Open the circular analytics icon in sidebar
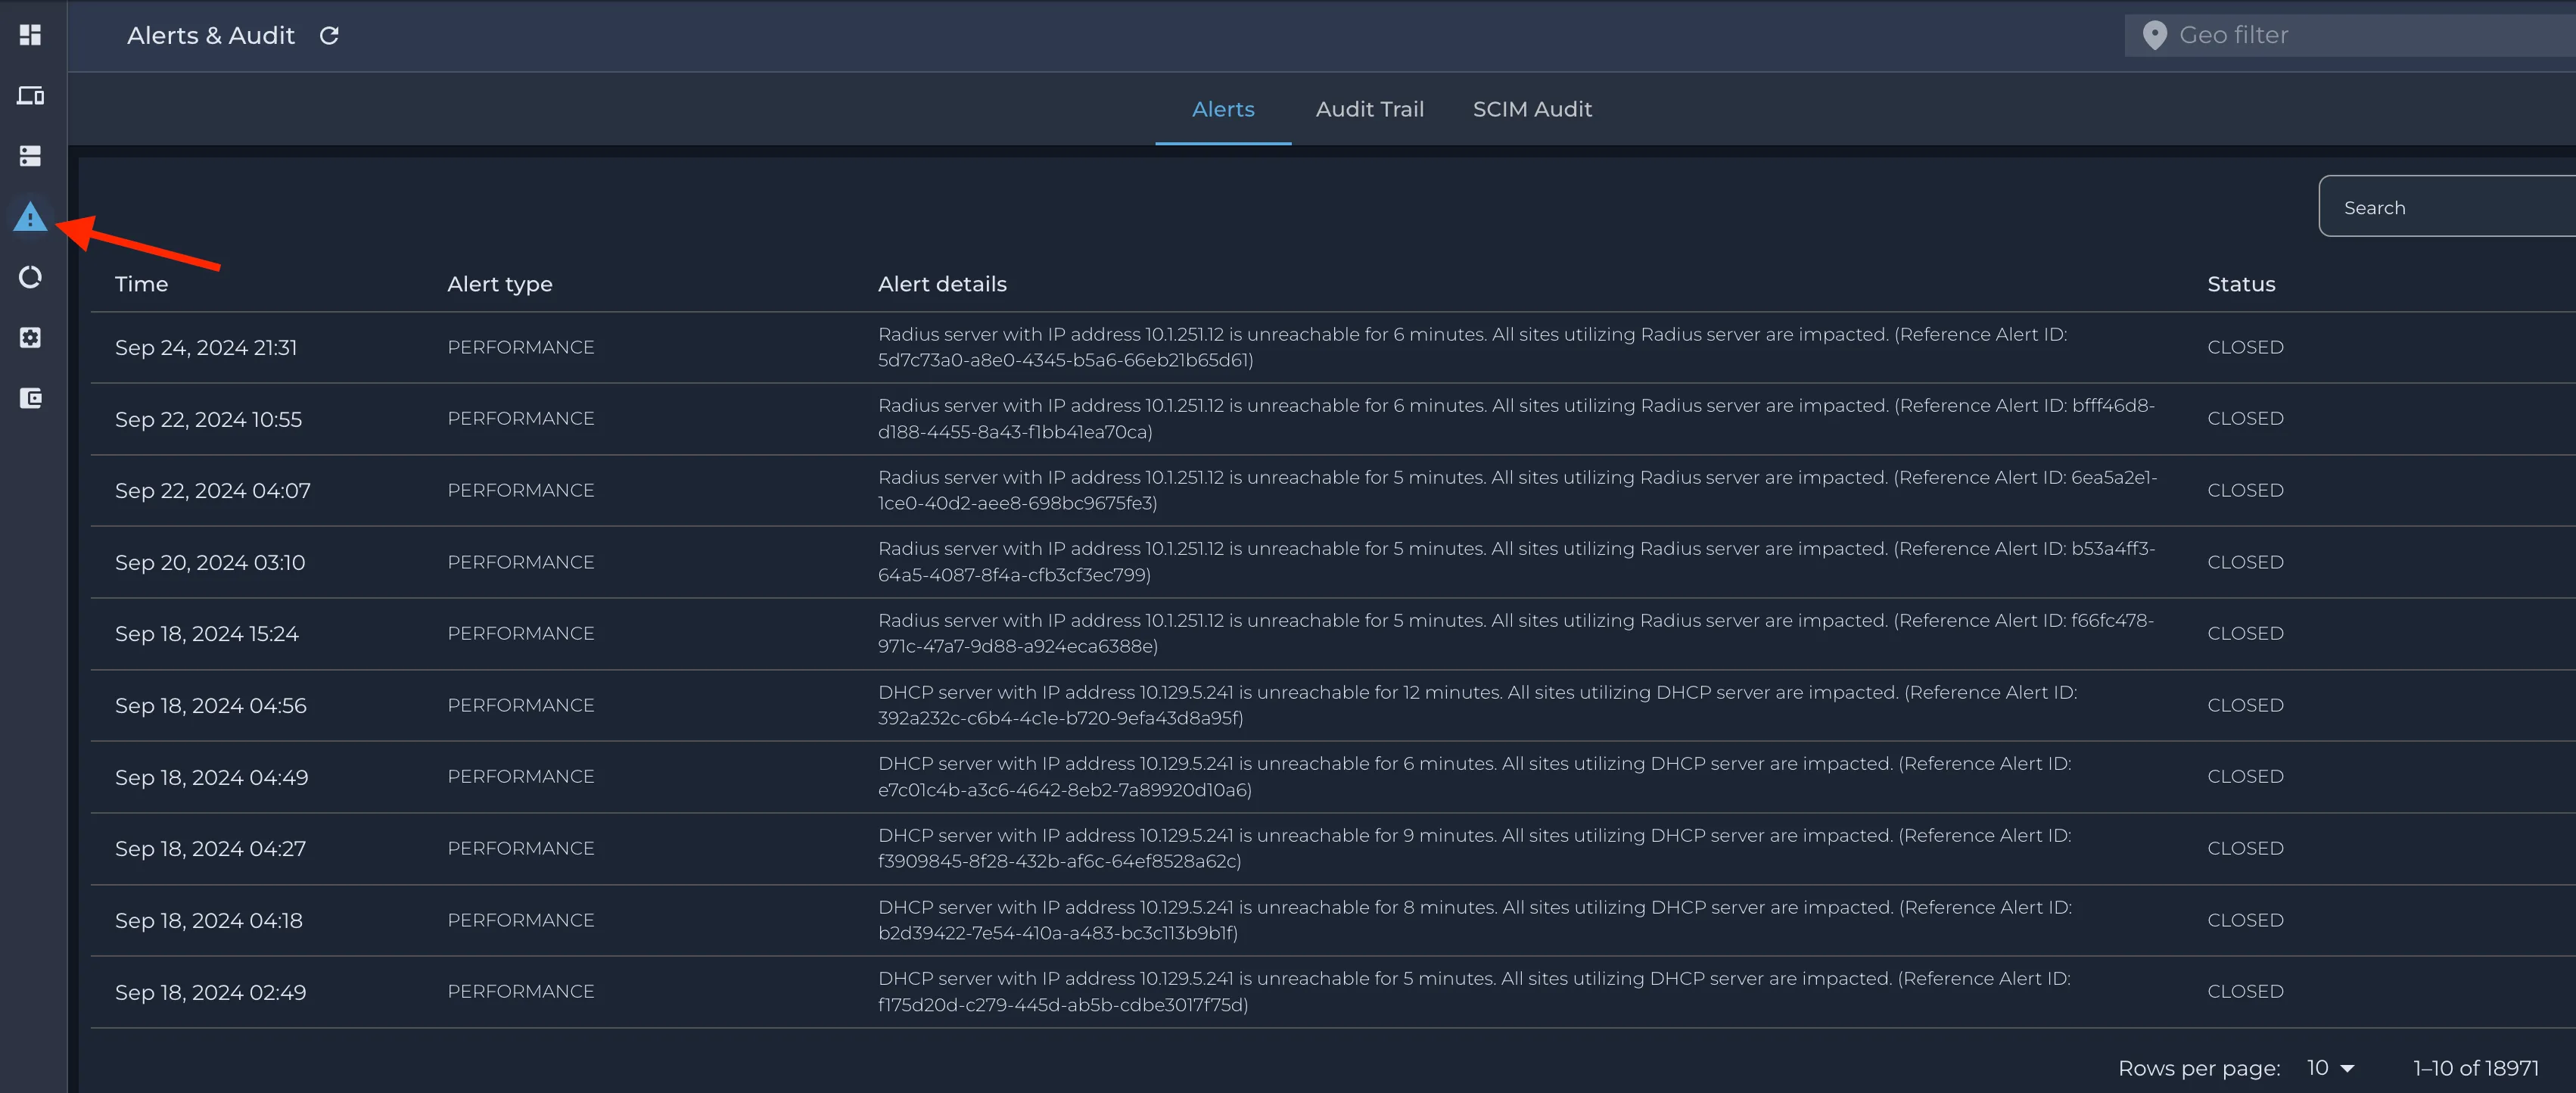Image resolution: width=2576 pixels, height=1093 pixels. click(30, 277)
